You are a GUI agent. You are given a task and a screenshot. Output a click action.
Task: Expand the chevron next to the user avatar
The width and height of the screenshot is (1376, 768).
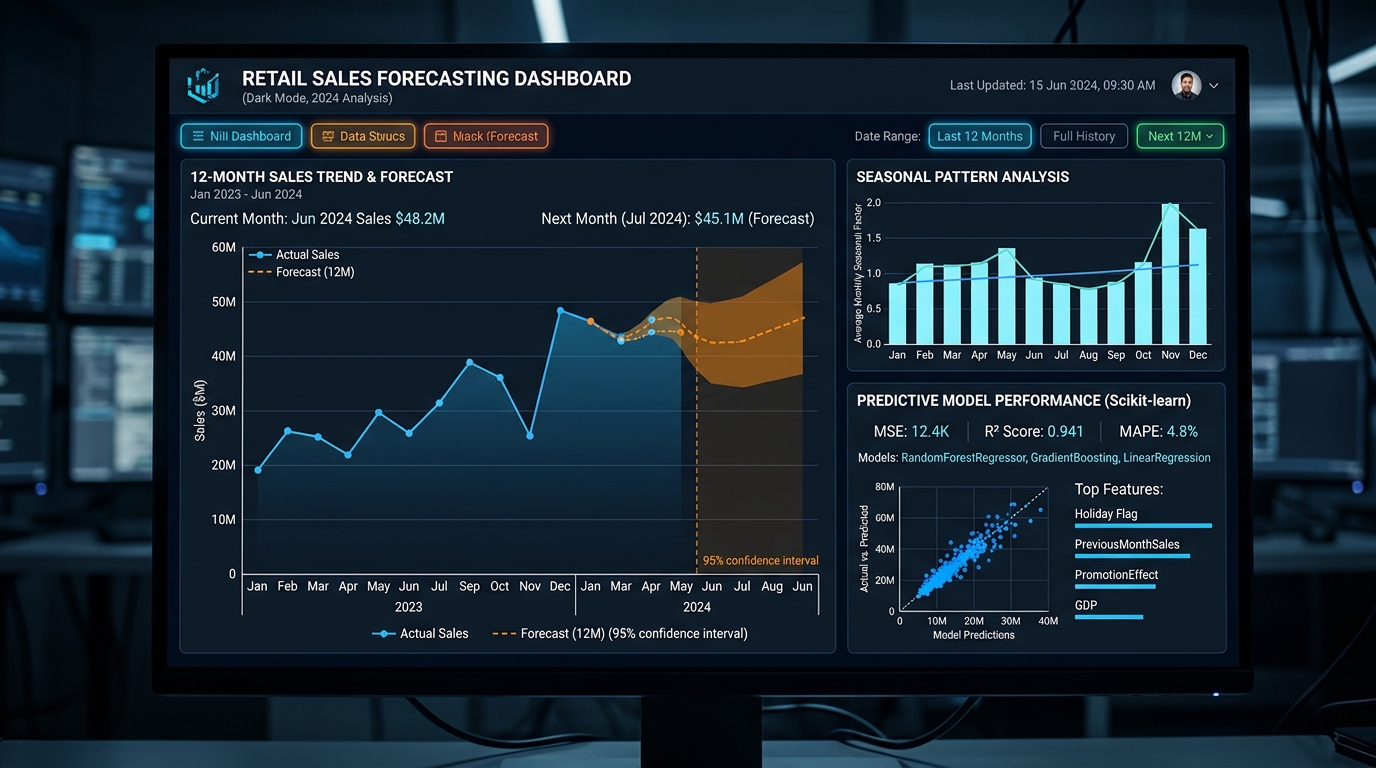1214,86
